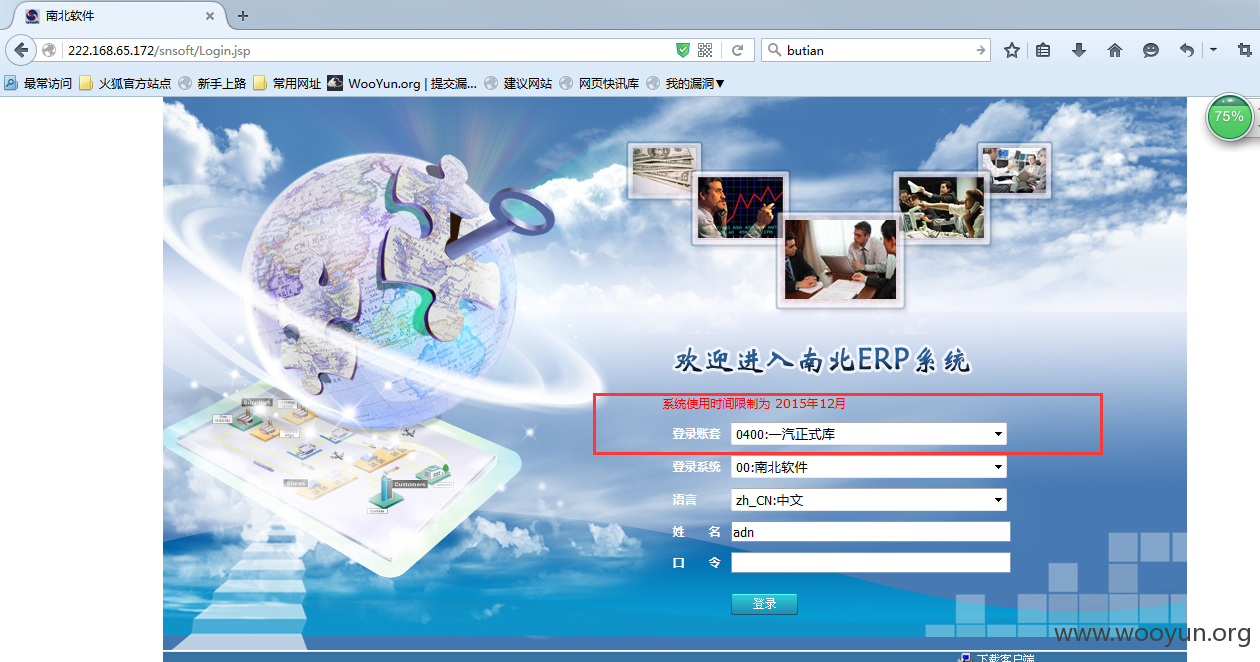Open the downloads arrow icon
This screenshot has height=662, width=1260.
pos(1079,50)
